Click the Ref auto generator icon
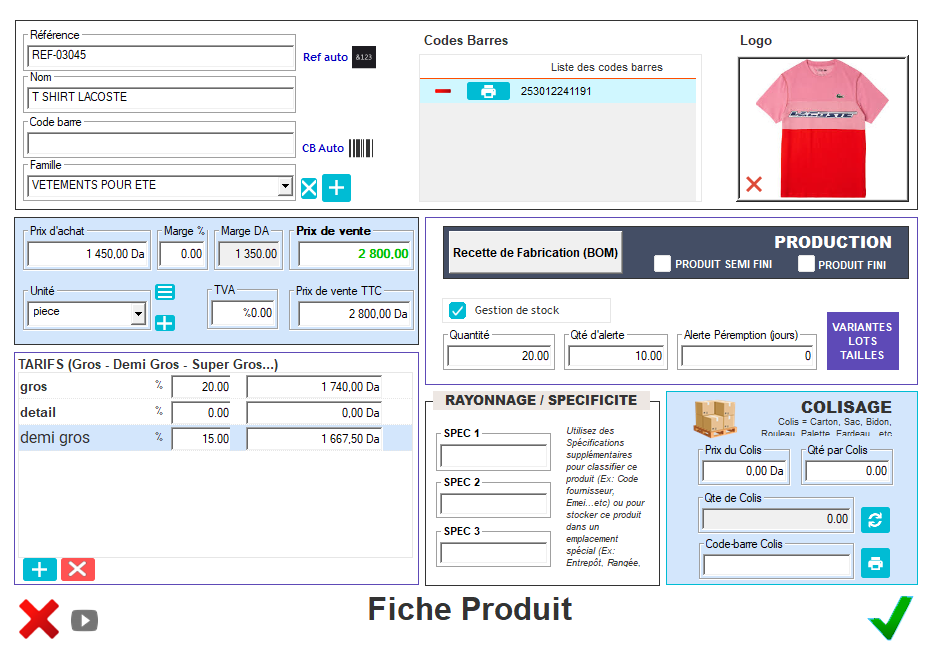This screenshot has width=935, height=654. [x=364, y=57]
